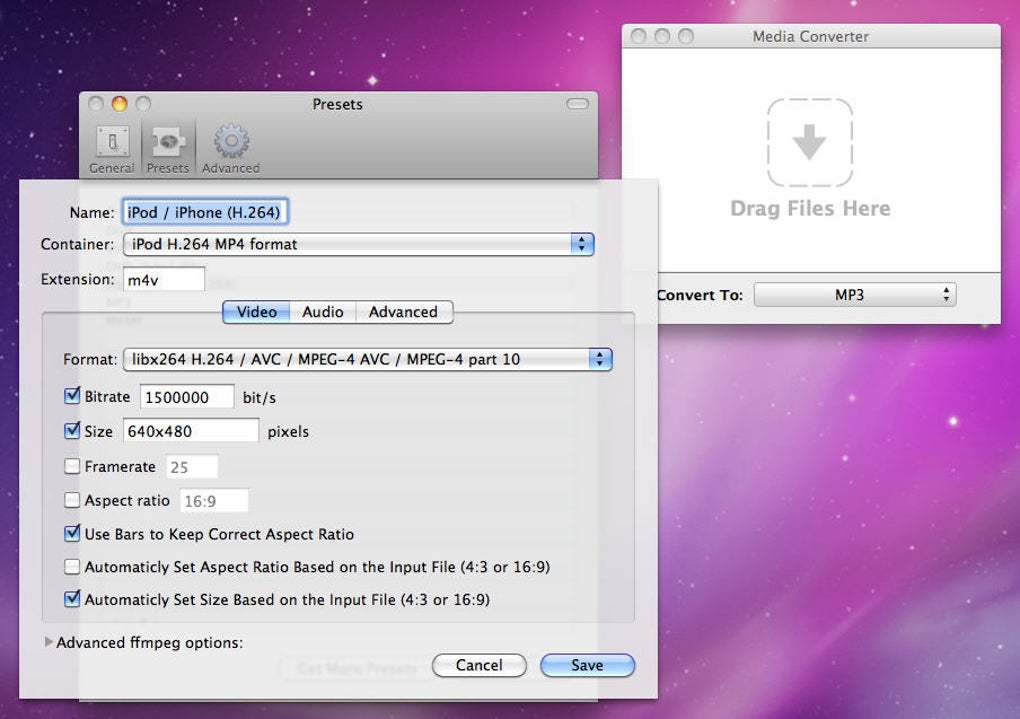Open the video Format codec dropdown
This screenshot has height=719, width=1020.
(x=368, y=359)
